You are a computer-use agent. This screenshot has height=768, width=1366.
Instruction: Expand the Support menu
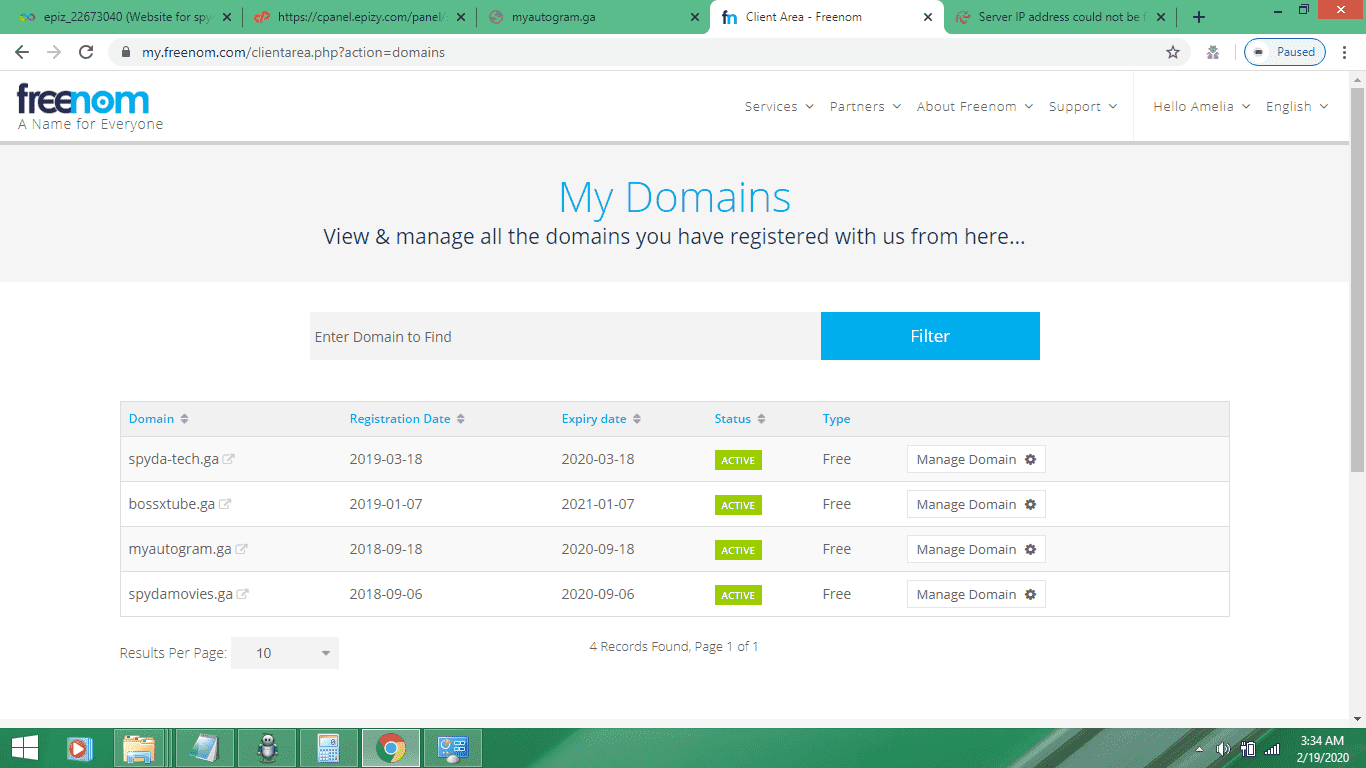pyautogui.click(x=1083, y=107)
